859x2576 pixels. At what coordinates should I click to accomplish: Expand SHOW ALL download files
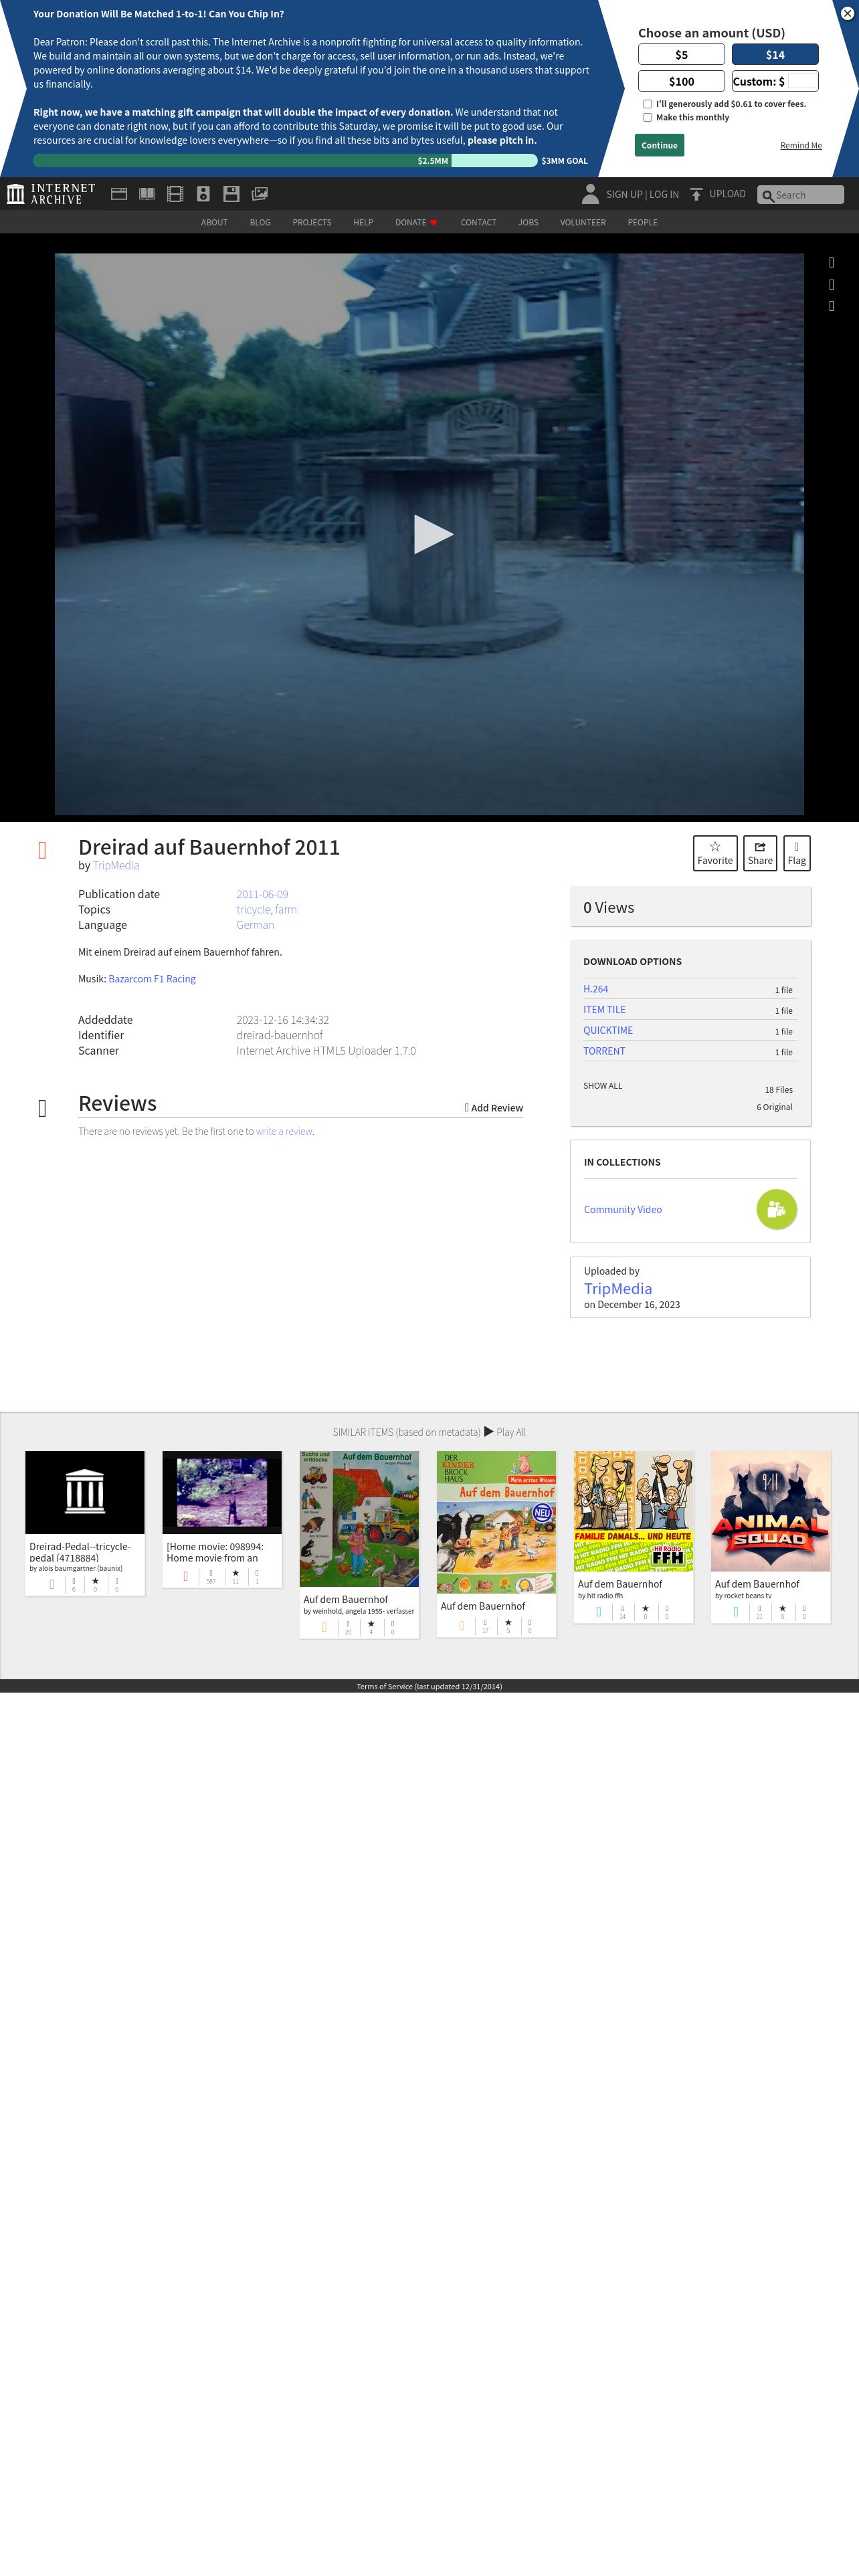click(x=603, y=1086)
